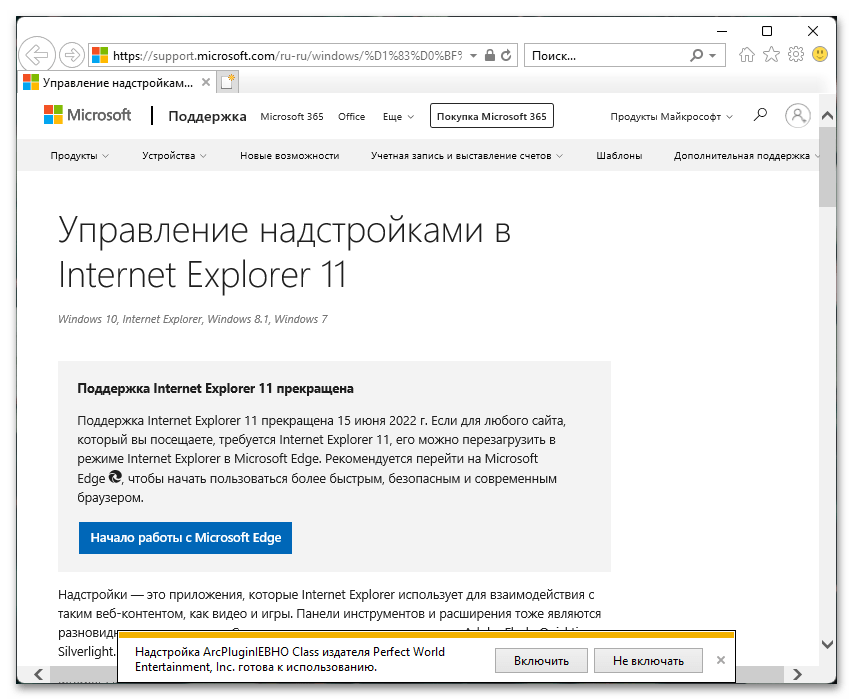Expand the Еще menu
The height and width of the screenshot is (700, 853).
point(398,116)
